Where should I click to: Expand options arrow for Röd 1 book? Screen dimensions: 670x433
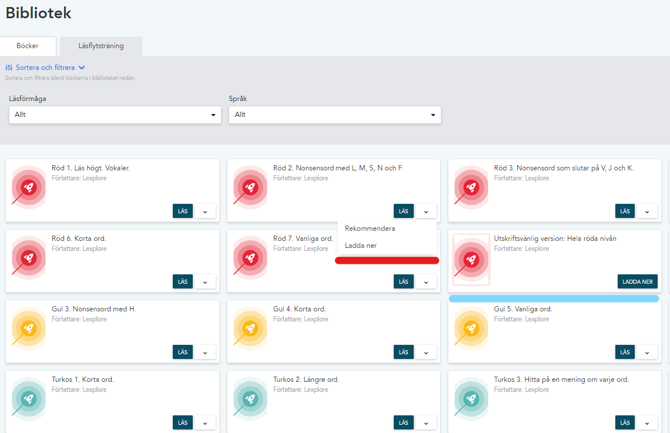tap(205, 212)
